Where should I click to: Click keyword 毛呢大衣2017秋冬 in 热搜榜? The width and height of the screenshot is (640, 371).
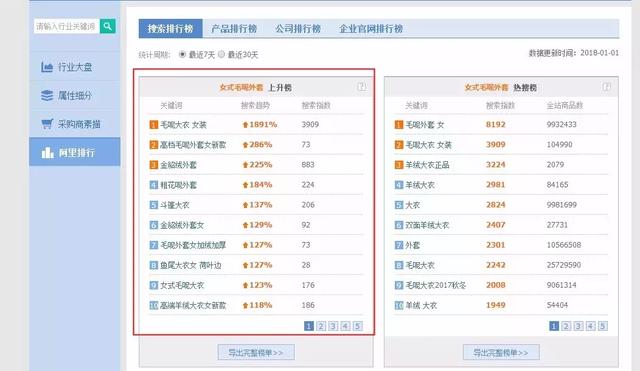click(x=436, y=285)
